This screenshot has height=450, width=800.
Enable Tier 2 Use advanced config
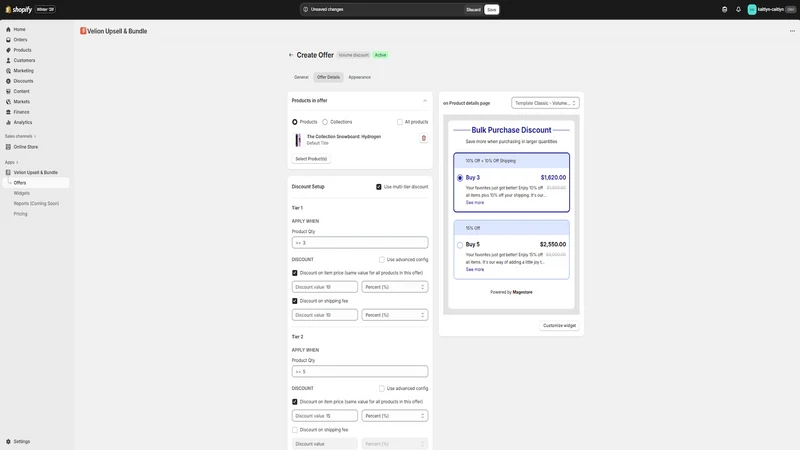pyautogui.click(x=382, y=388)
